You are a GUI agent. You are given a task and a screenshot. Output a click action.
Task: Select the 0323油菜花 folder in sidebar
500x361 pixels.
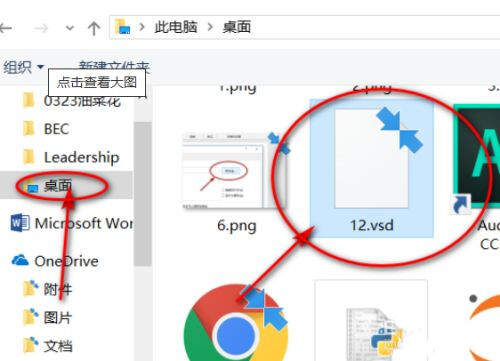point(82,101)
